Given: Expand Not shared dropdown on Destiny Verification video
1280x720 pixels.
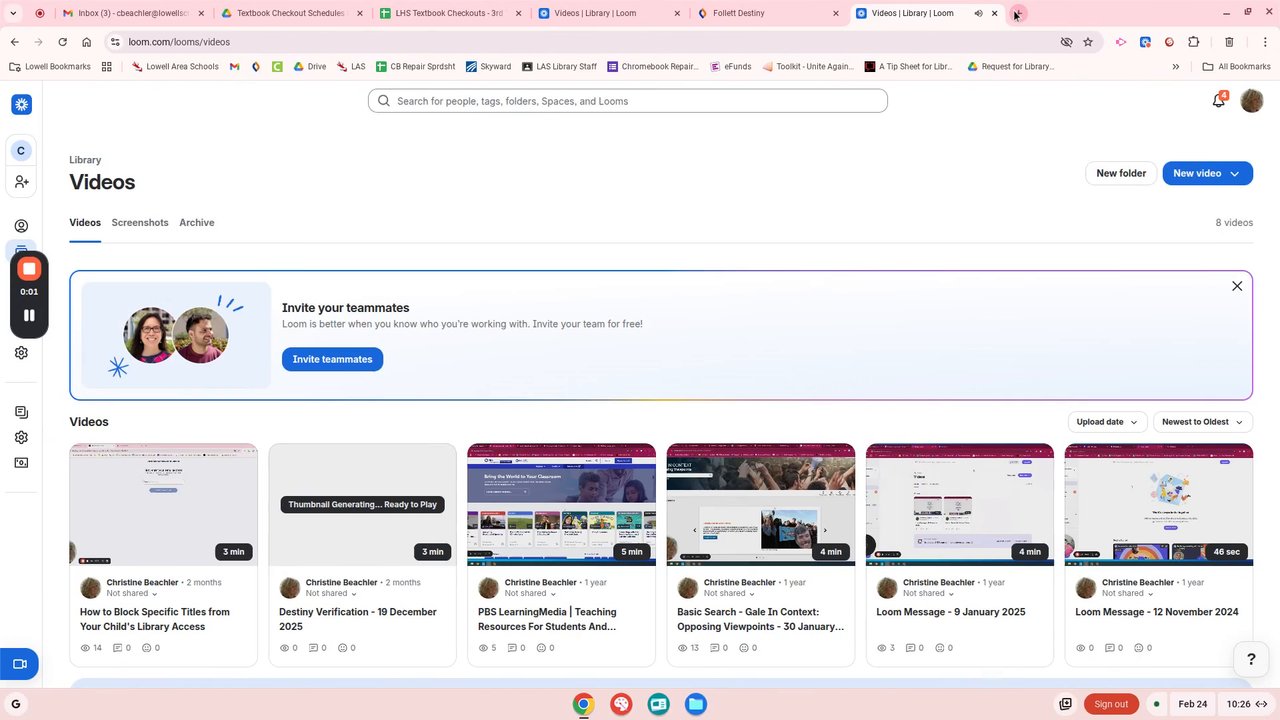Looking at the screenshot, I should pos(332,594).
